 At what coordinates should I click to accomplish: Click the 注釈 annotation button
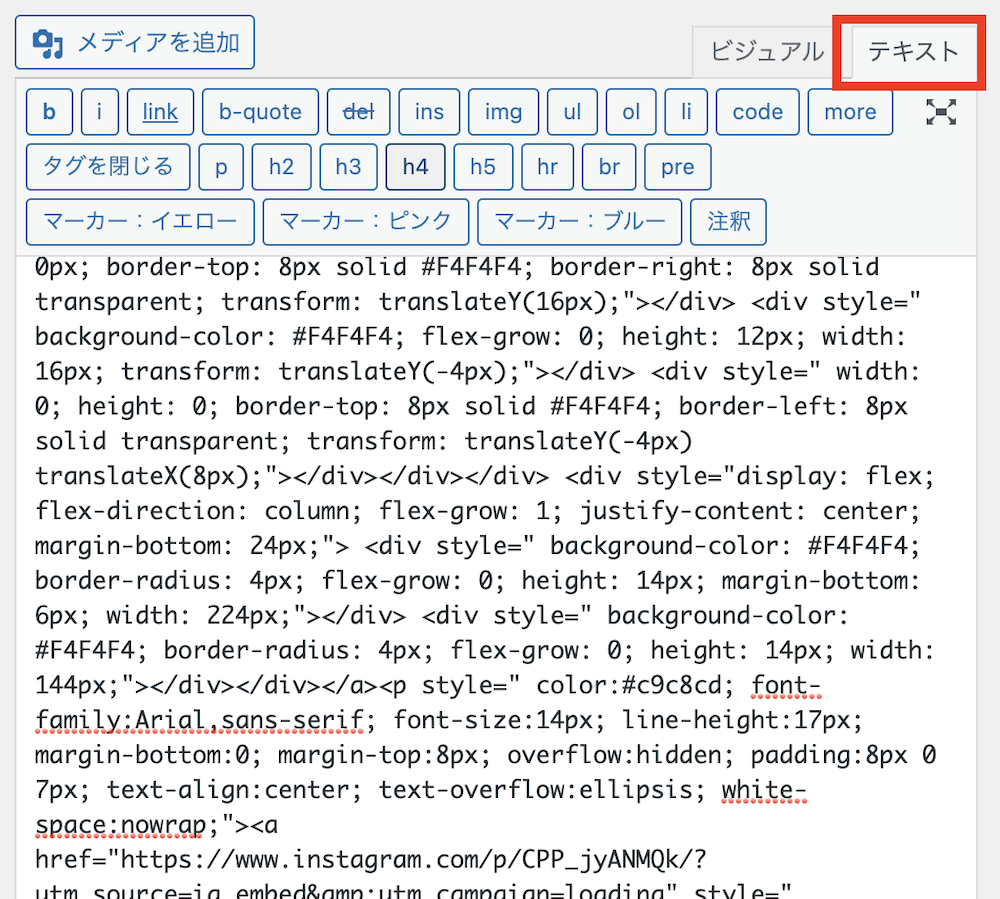[x=728, y=222]
